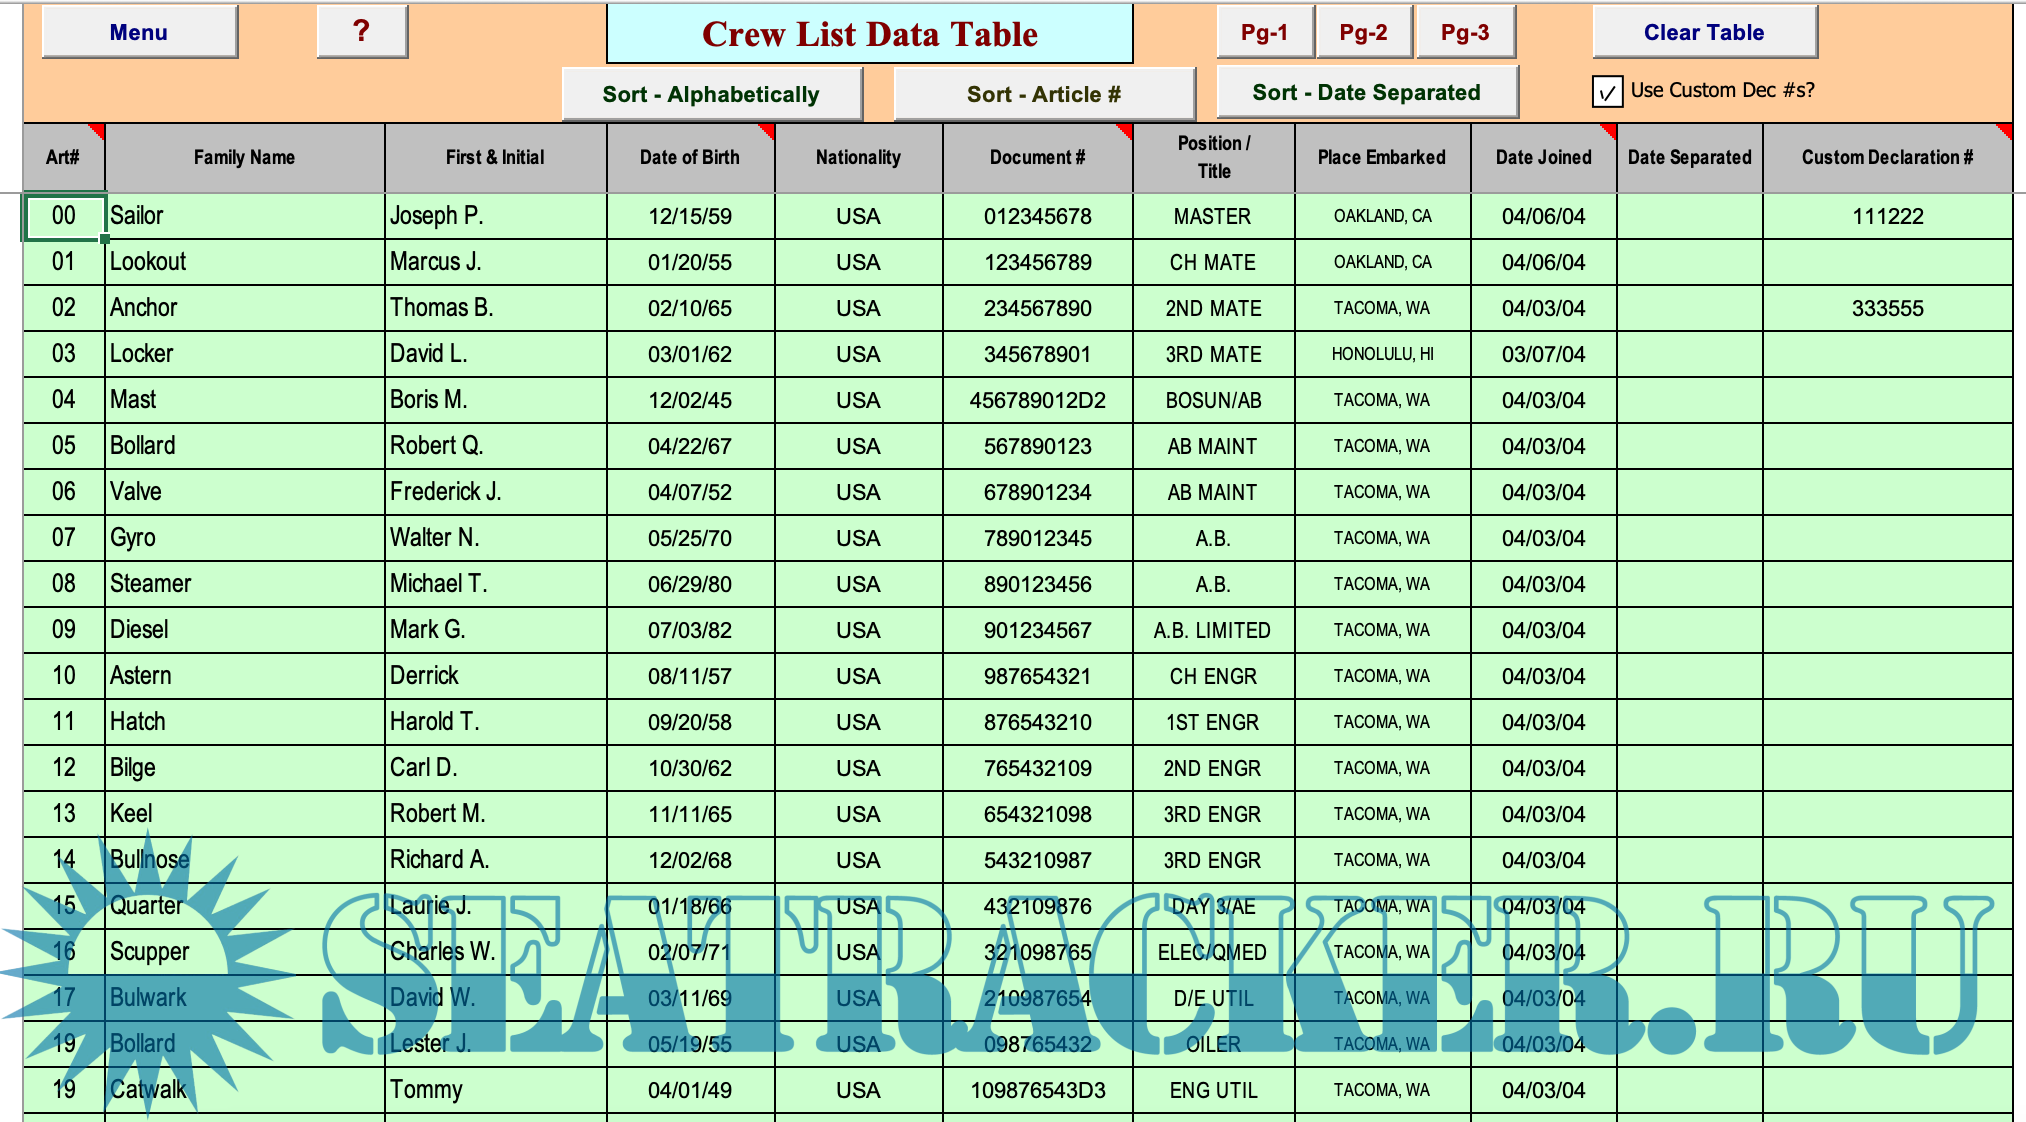Click the Art# column header
The image size is (2026, 1122).
click(x=63, y=157)
